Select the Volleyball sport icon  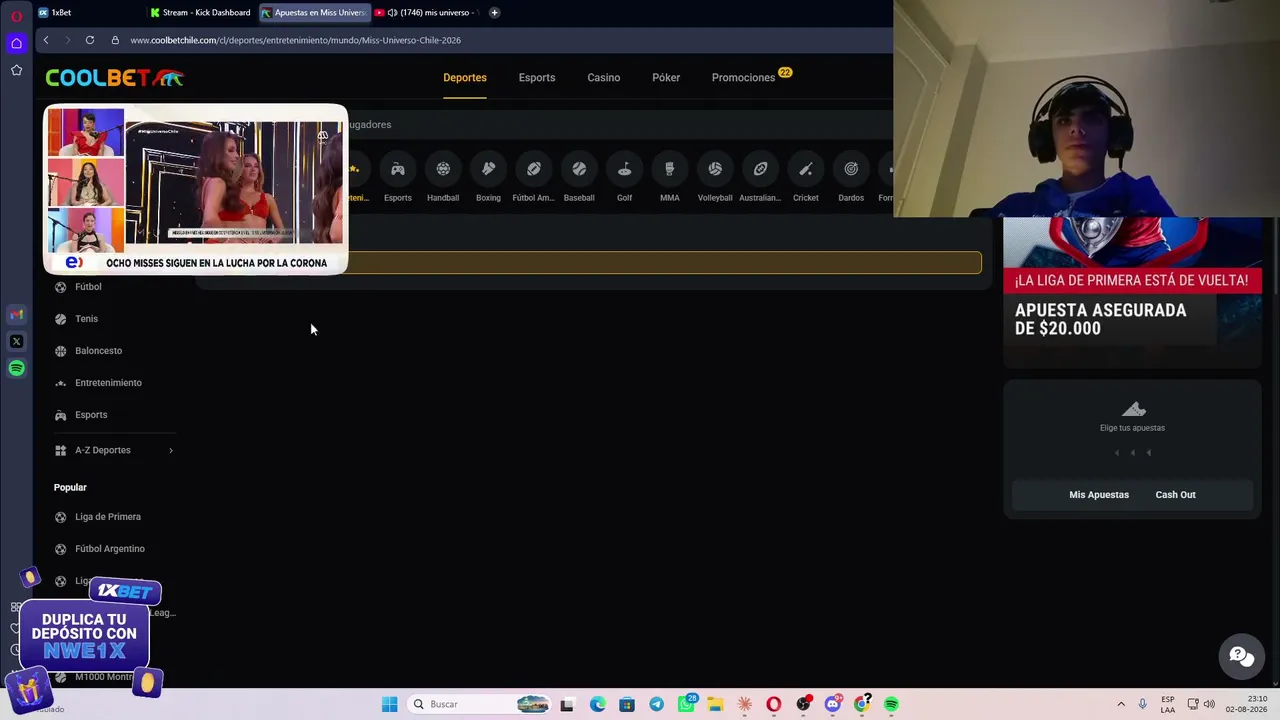click(x=715, y=178)
